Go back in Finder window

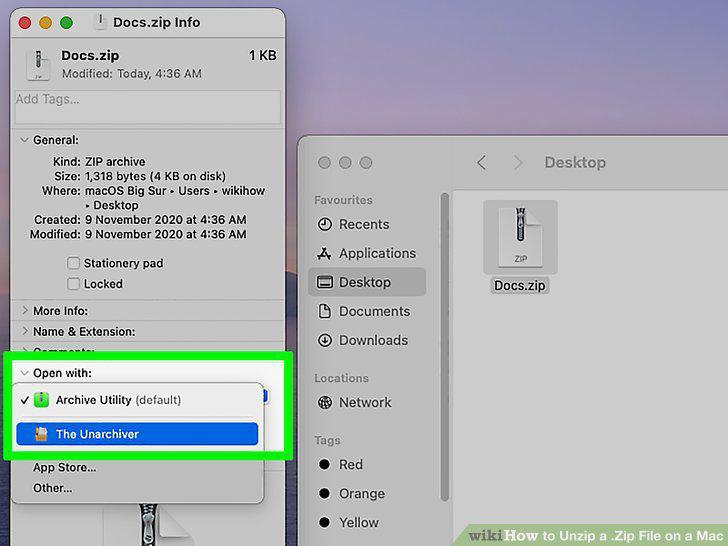481,162
